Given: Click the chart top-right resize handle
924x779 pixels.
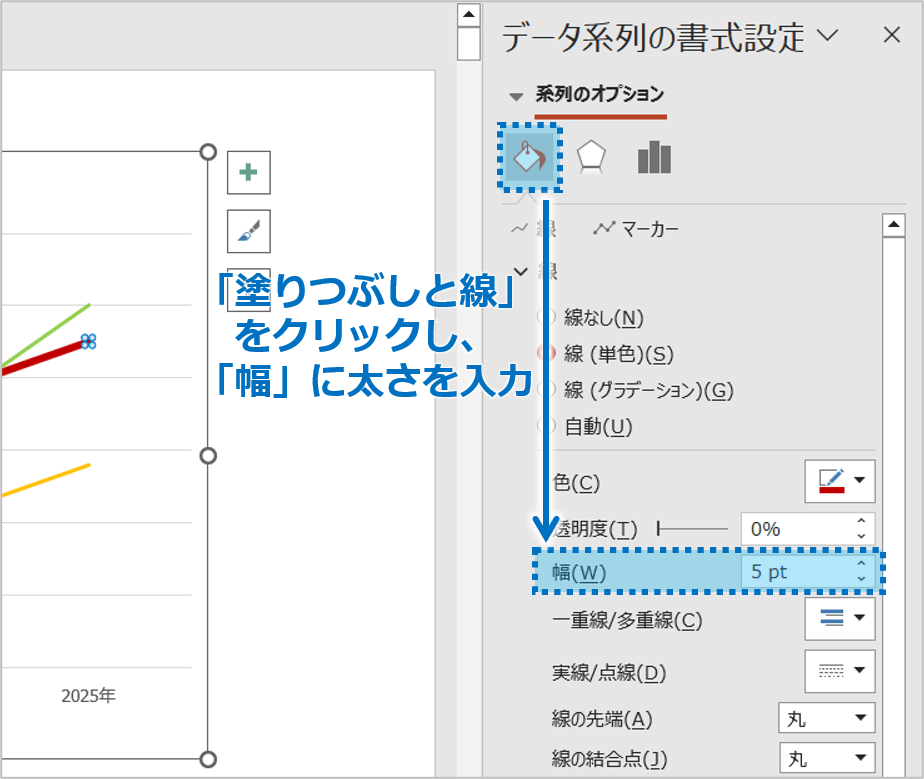Looking at the screenshot, I should point(208,152).
